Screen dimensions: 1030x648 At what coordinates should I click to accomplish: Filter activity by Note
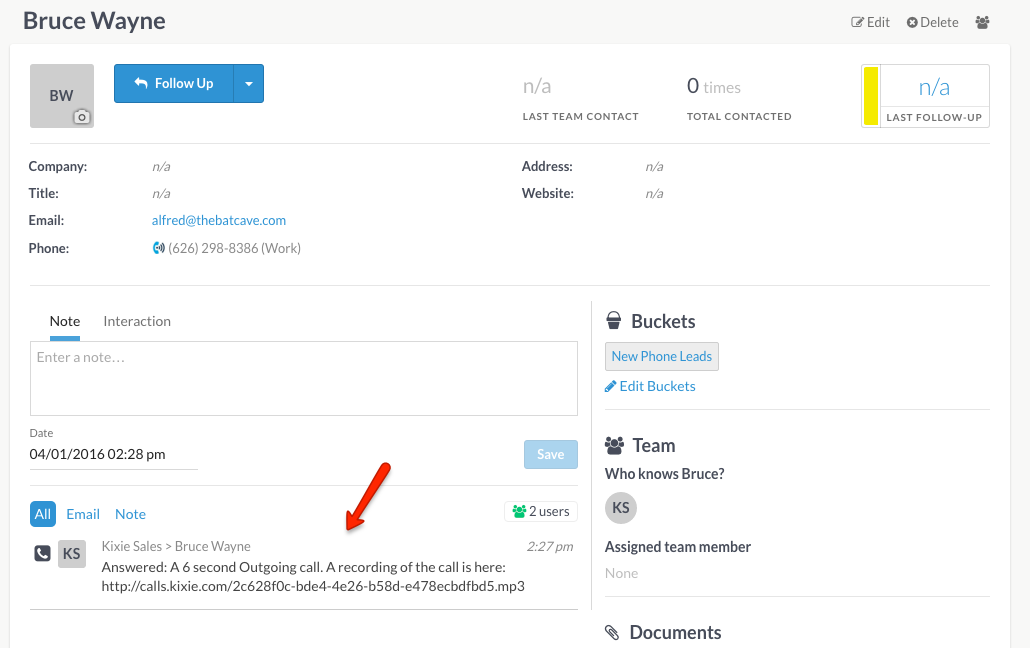click(130, 514)
